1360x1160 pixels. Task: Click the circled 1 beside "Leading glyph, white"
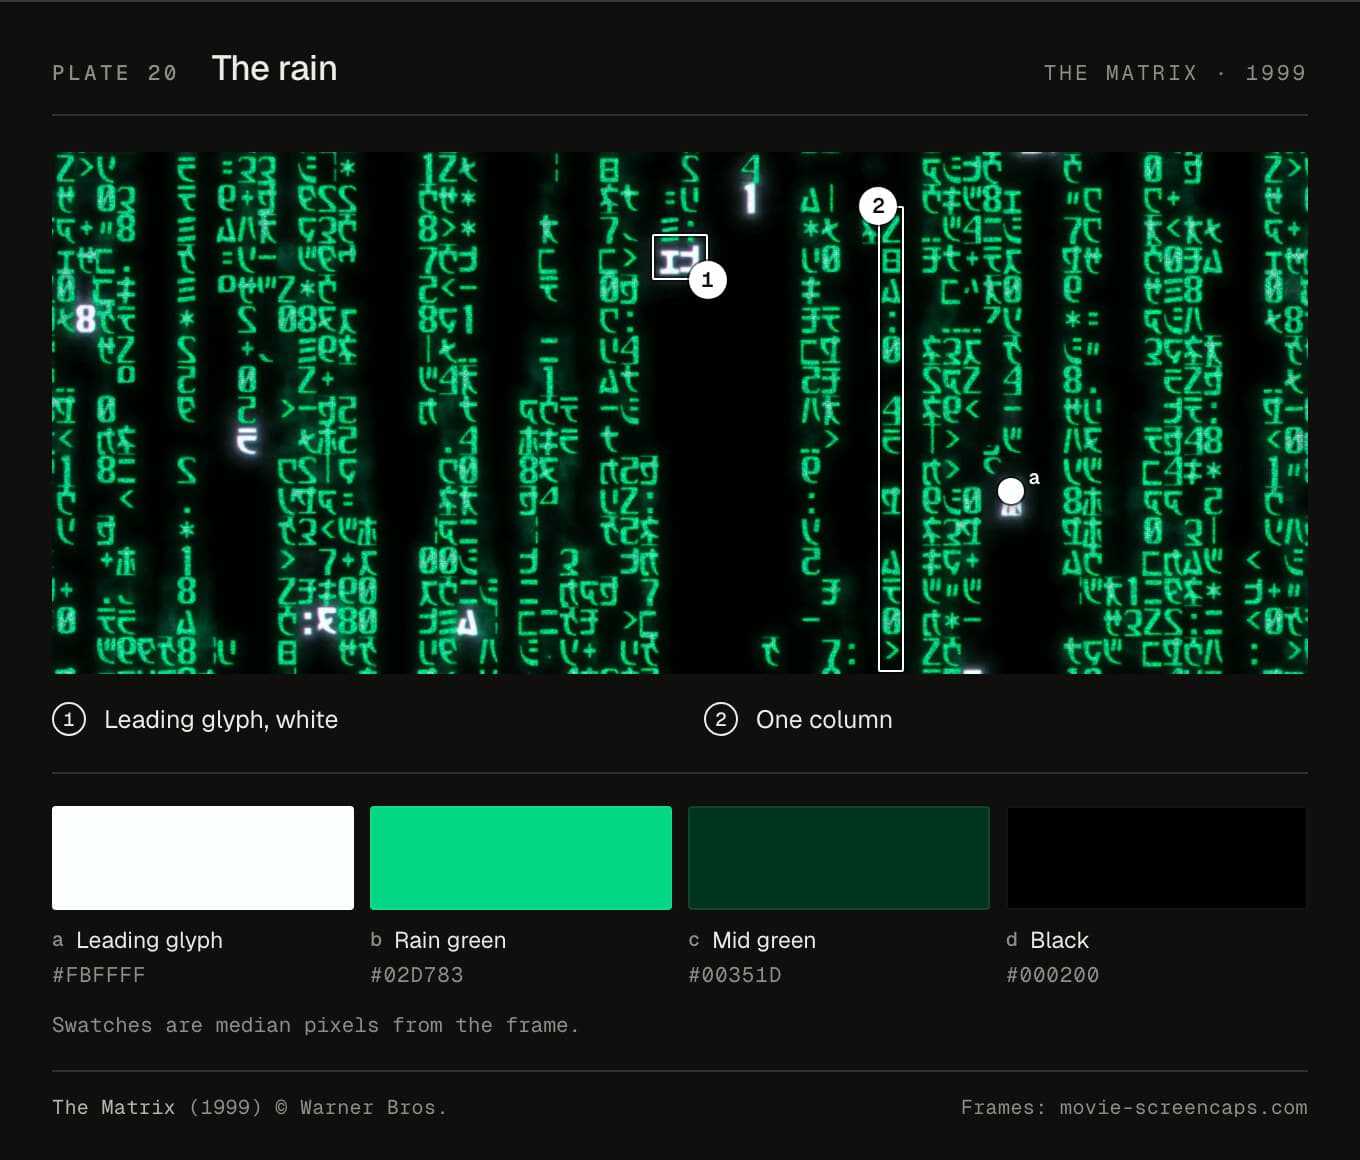click(x=69, y=719)
